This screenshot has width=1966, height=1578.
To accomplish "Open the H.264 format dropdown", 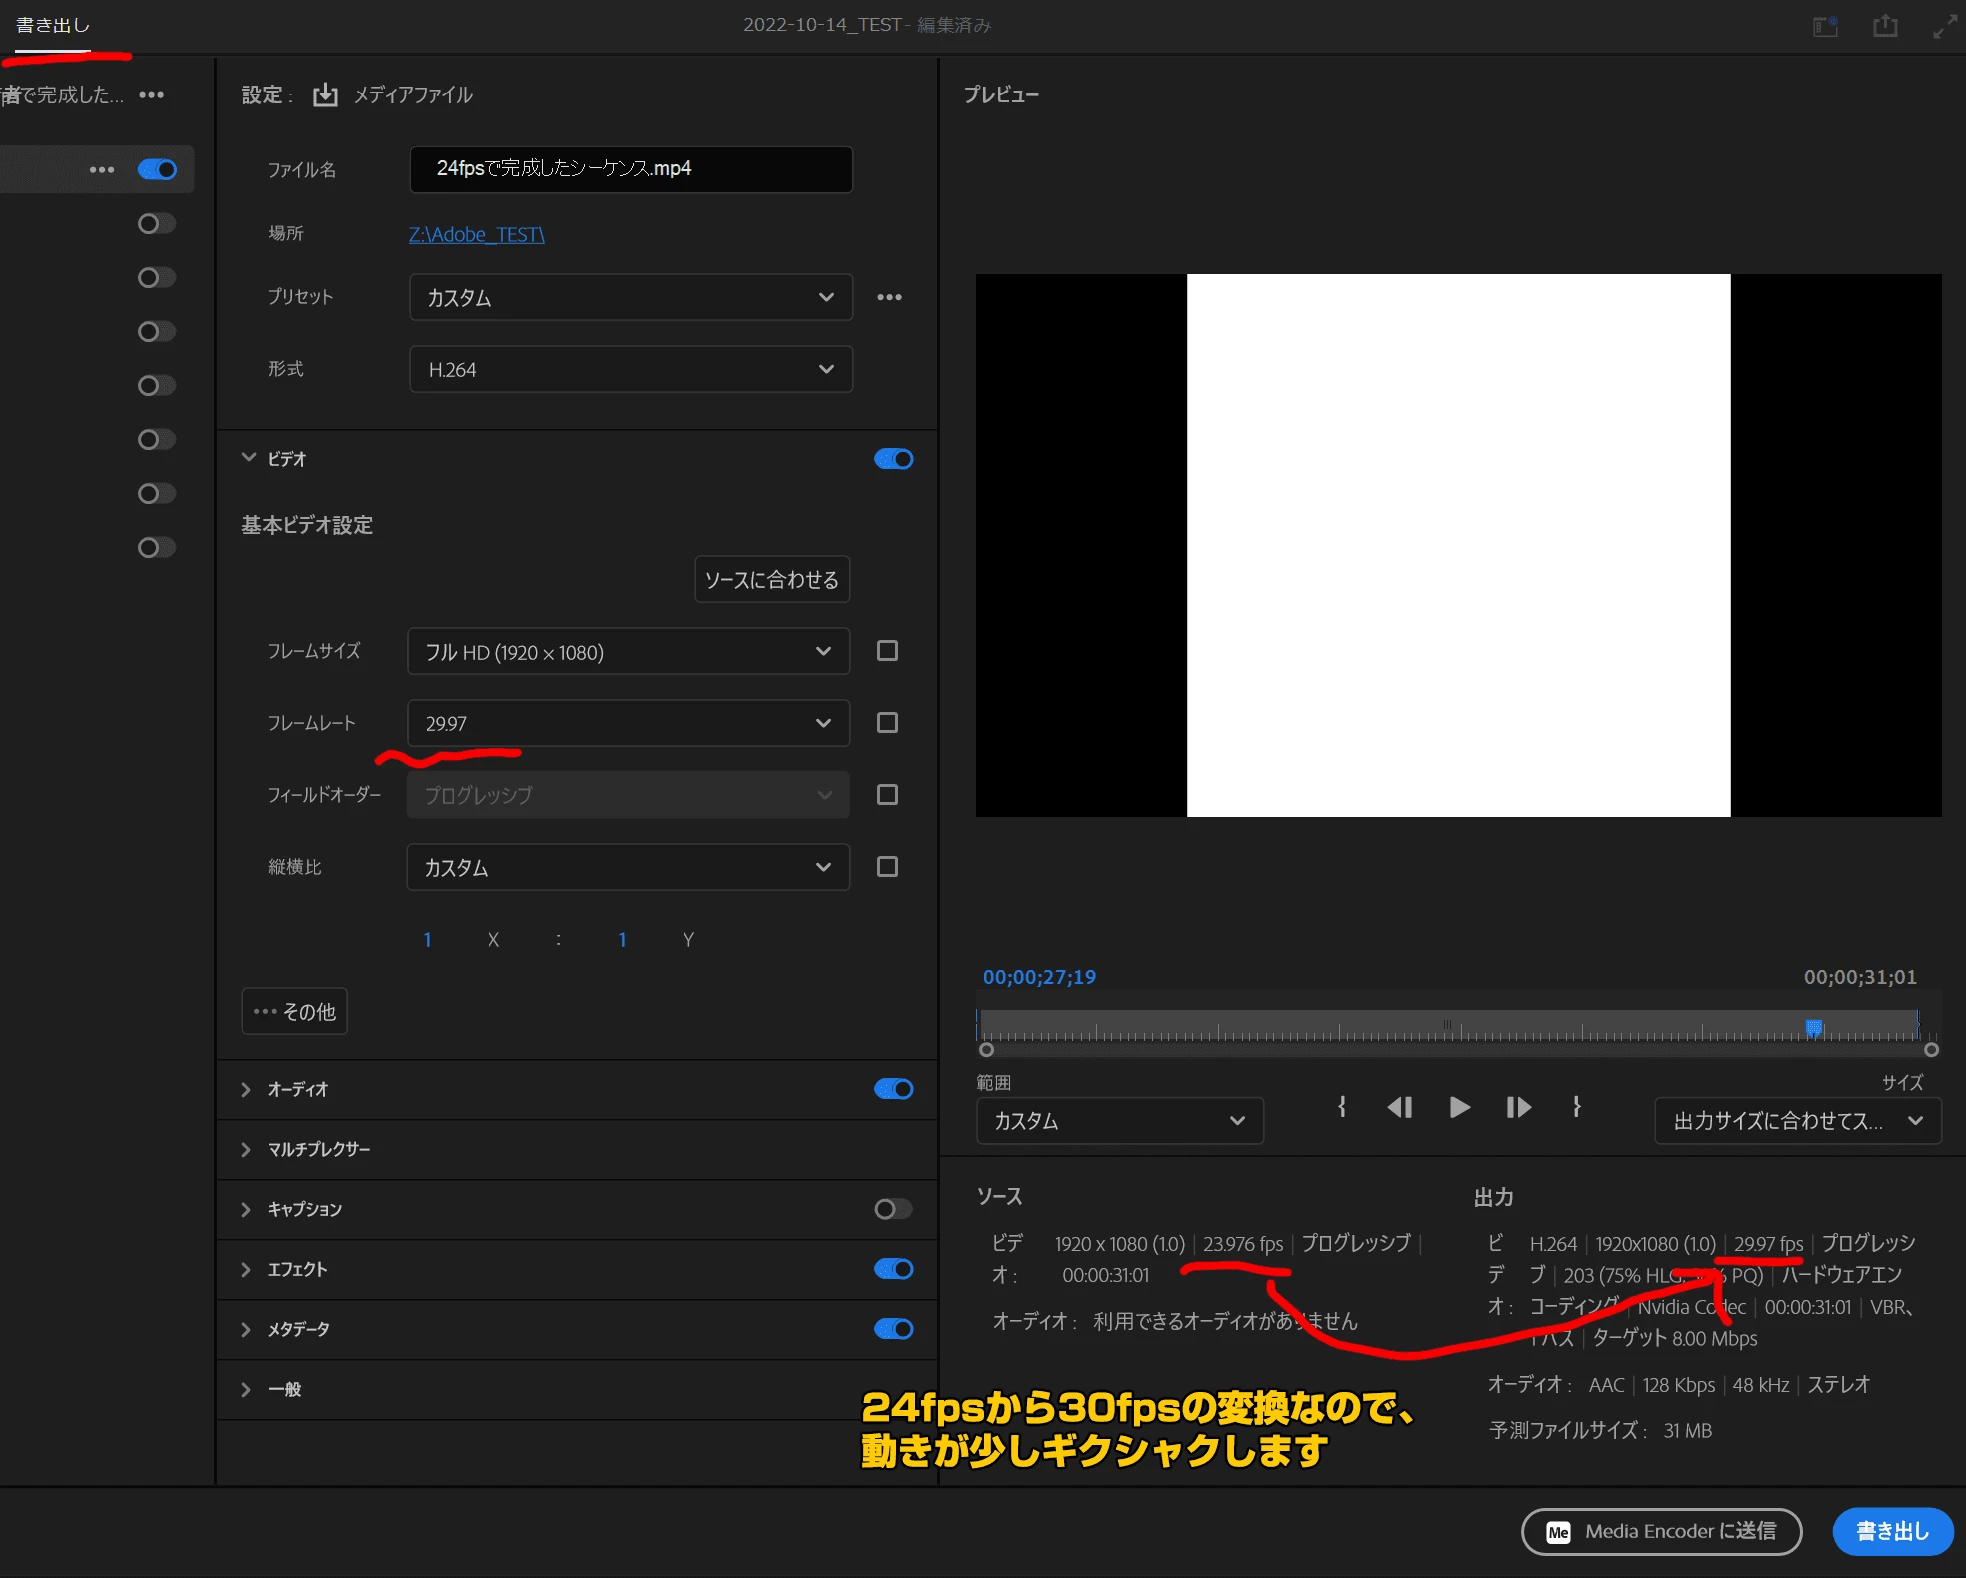I will [x=630, y=369].
